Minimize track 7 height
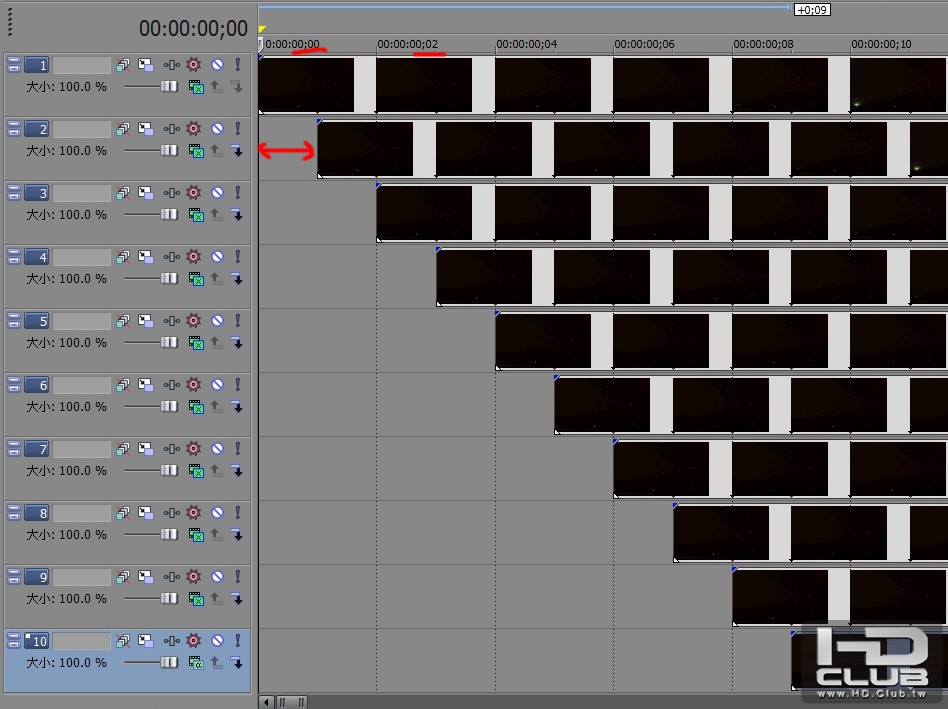Screen dimensions: 948x709 [14, 445]
